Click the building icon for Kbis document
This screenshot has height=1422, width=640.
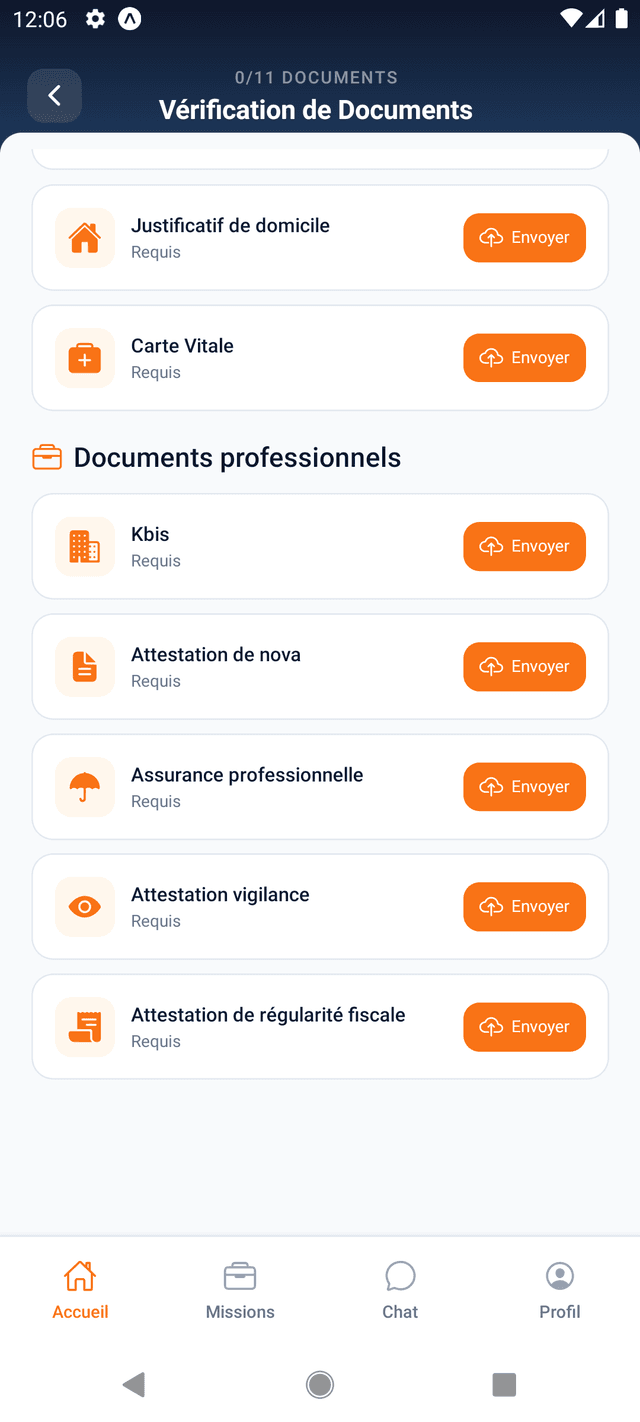point(84,546)
